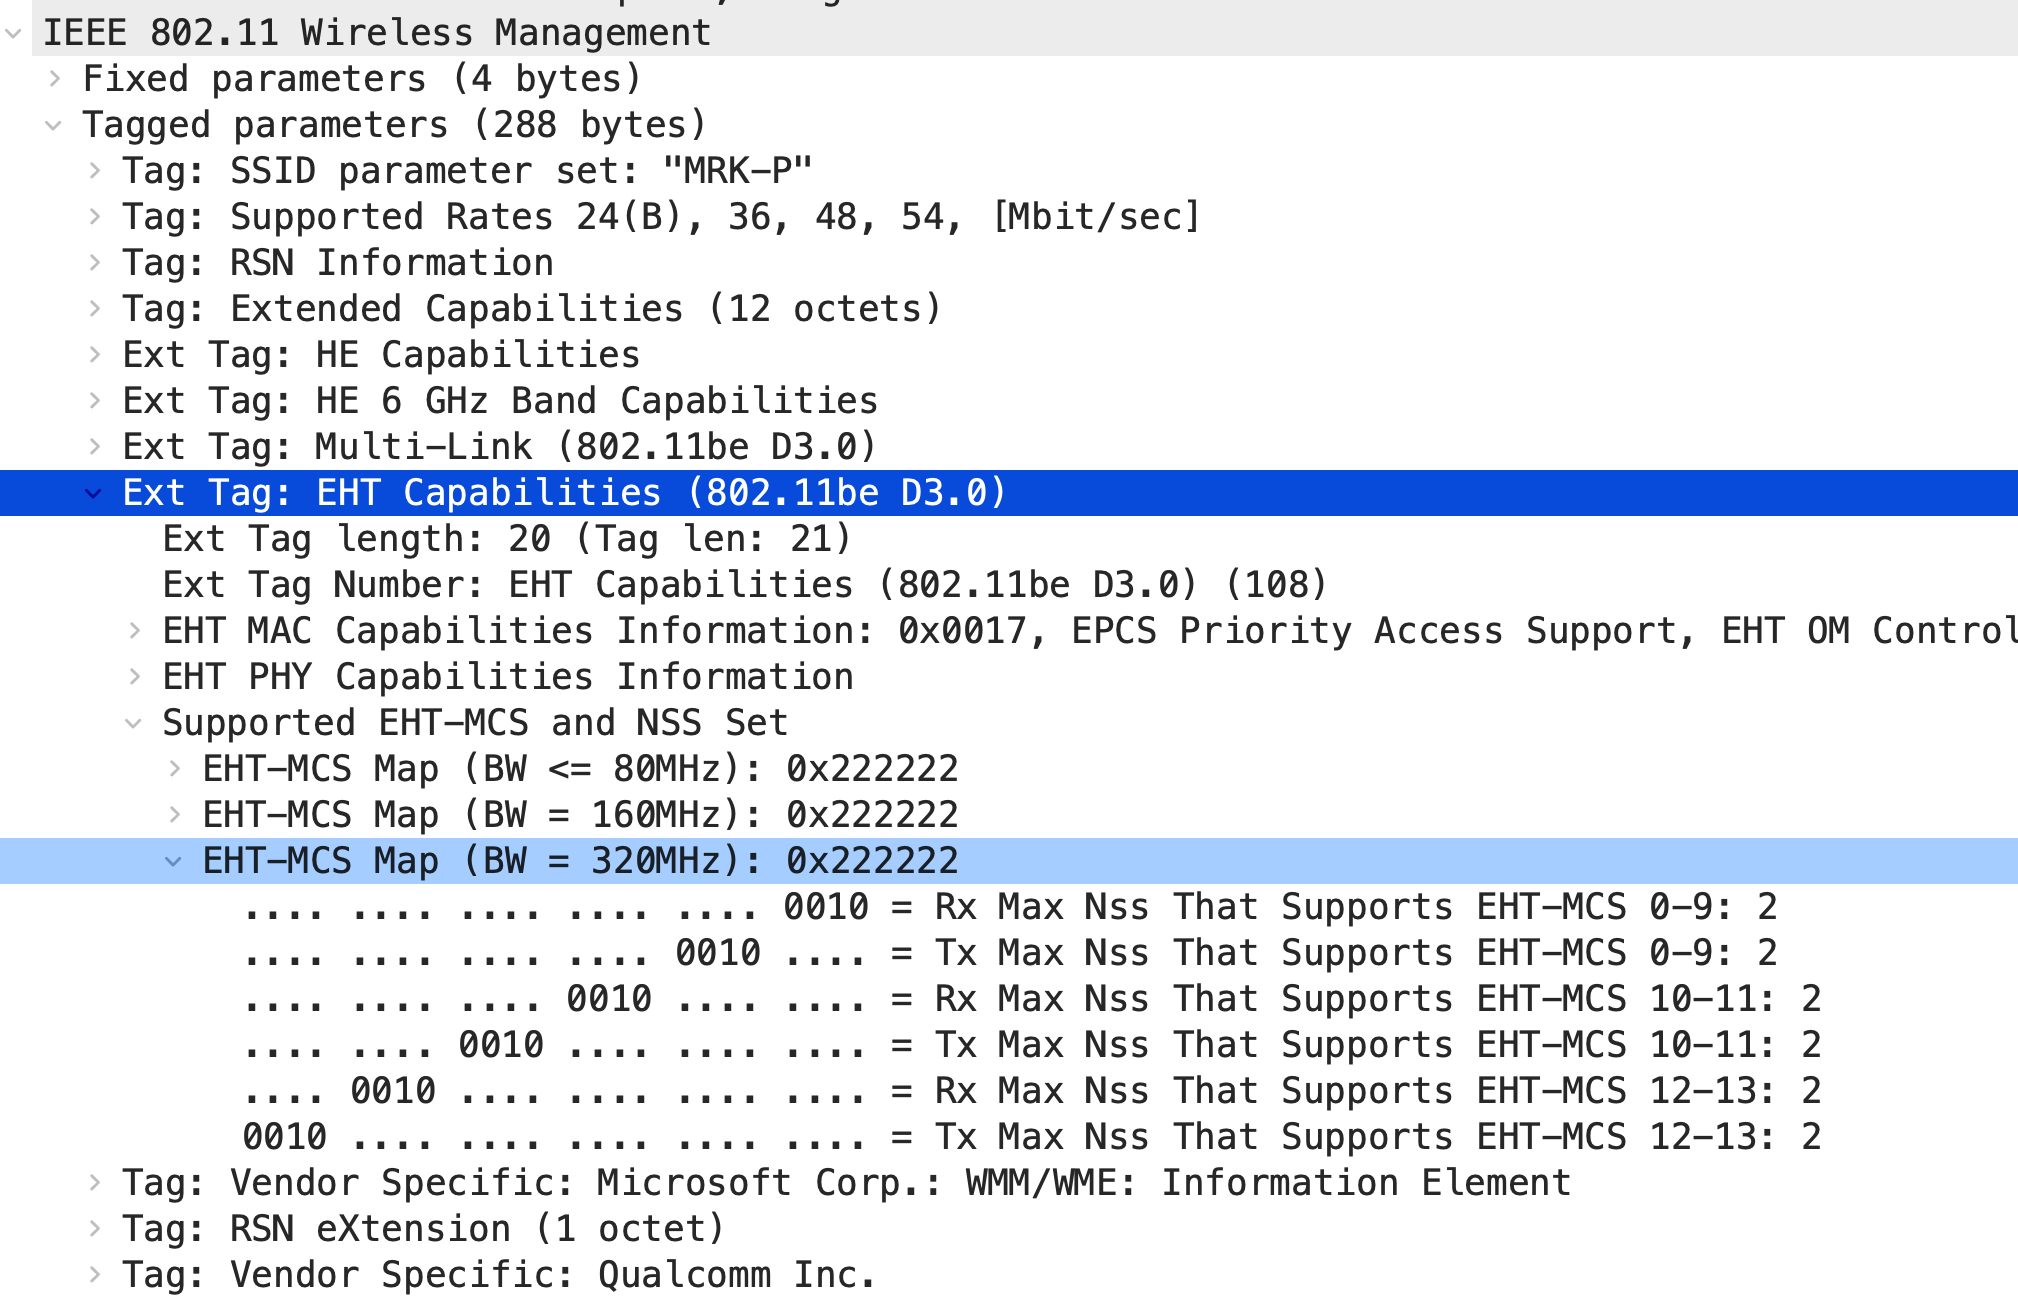Expand EHT MAC Capabilities Information node
Image resolution: width=2018 pixels, height=1296 pixels.
135,631
